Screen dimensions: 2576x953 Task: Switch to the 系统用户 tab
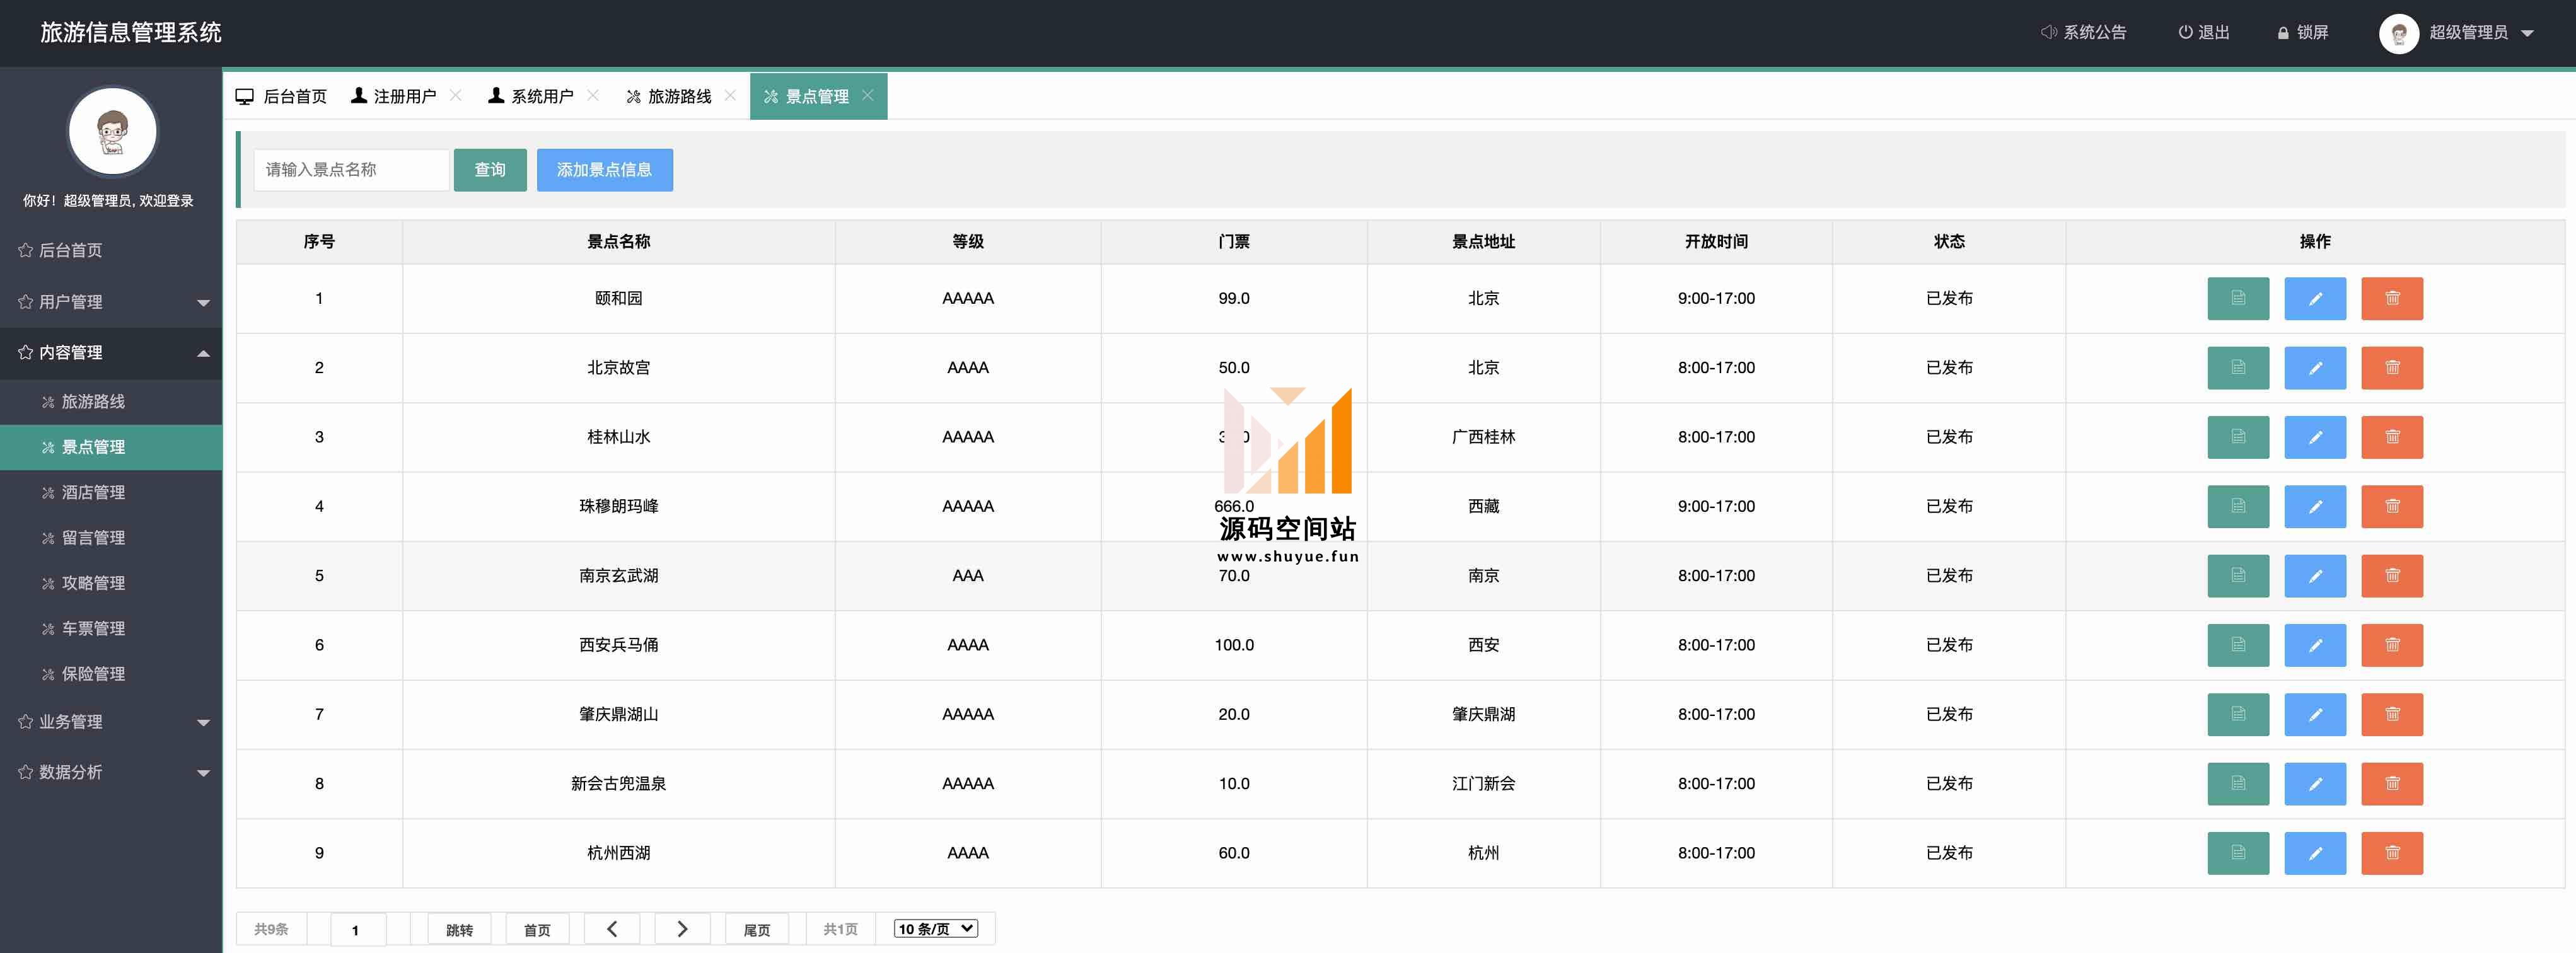[x=531, y=96]
